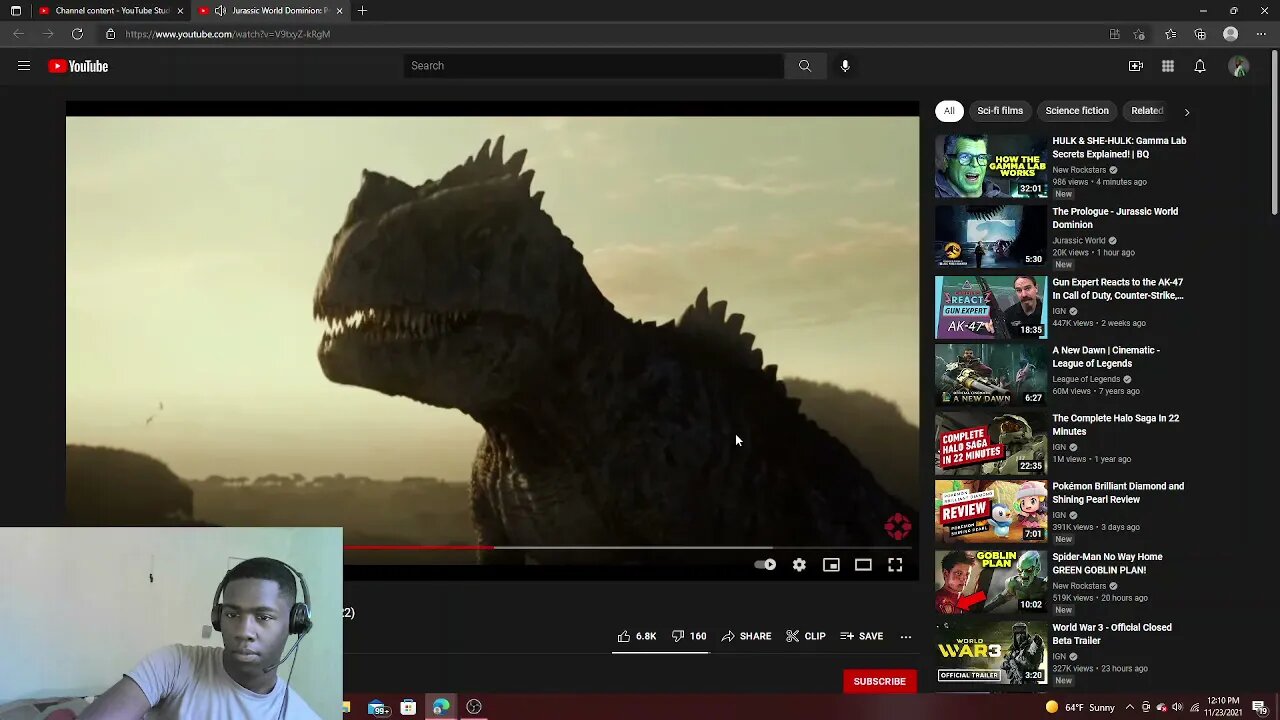Click the video card icon in the player

897,526
